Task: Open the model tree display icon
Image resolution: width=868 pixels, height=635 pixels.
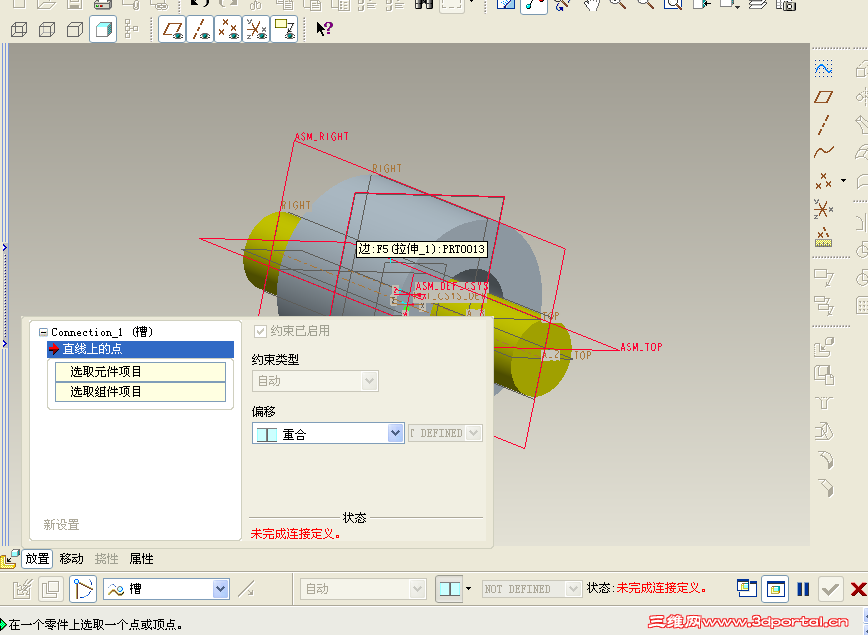Action: [131, 29]
